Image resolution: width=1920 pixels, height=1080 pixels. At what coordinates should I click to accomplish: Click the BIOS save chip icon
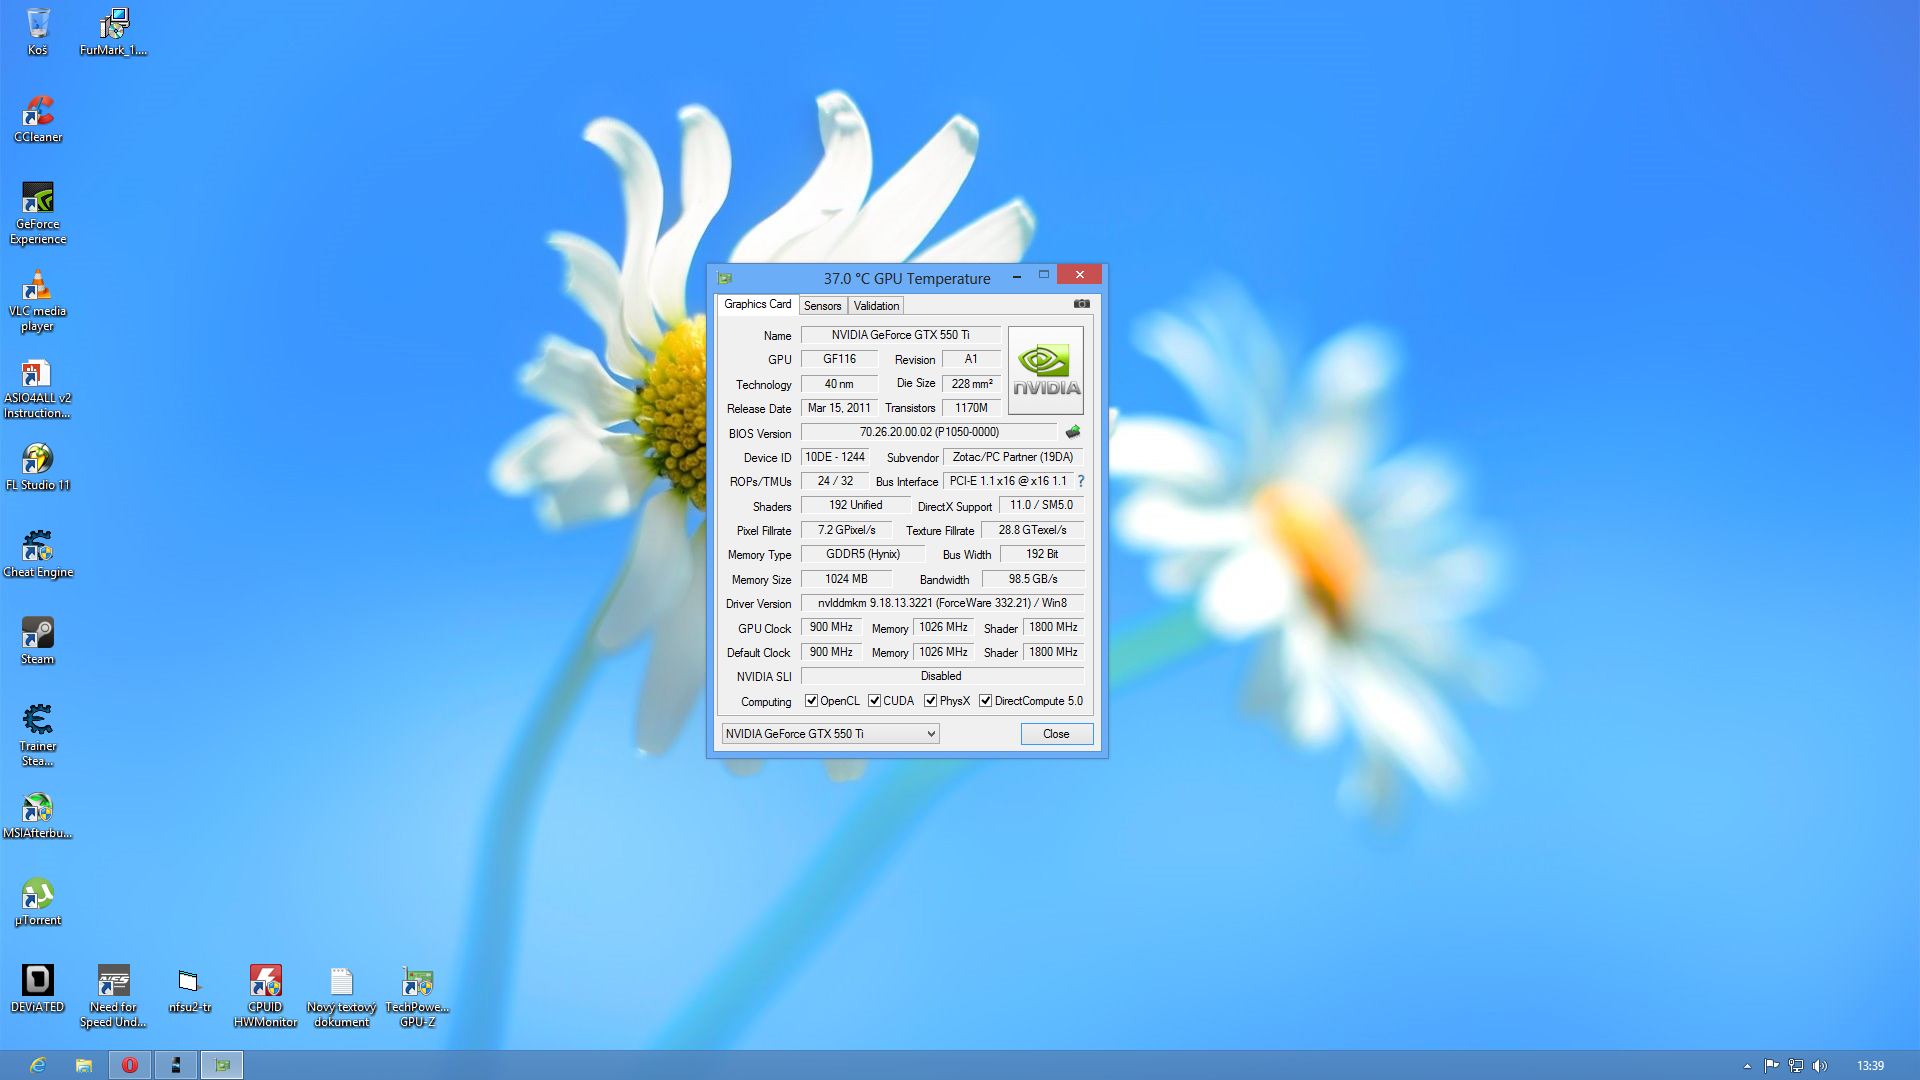click(1073, 432)
